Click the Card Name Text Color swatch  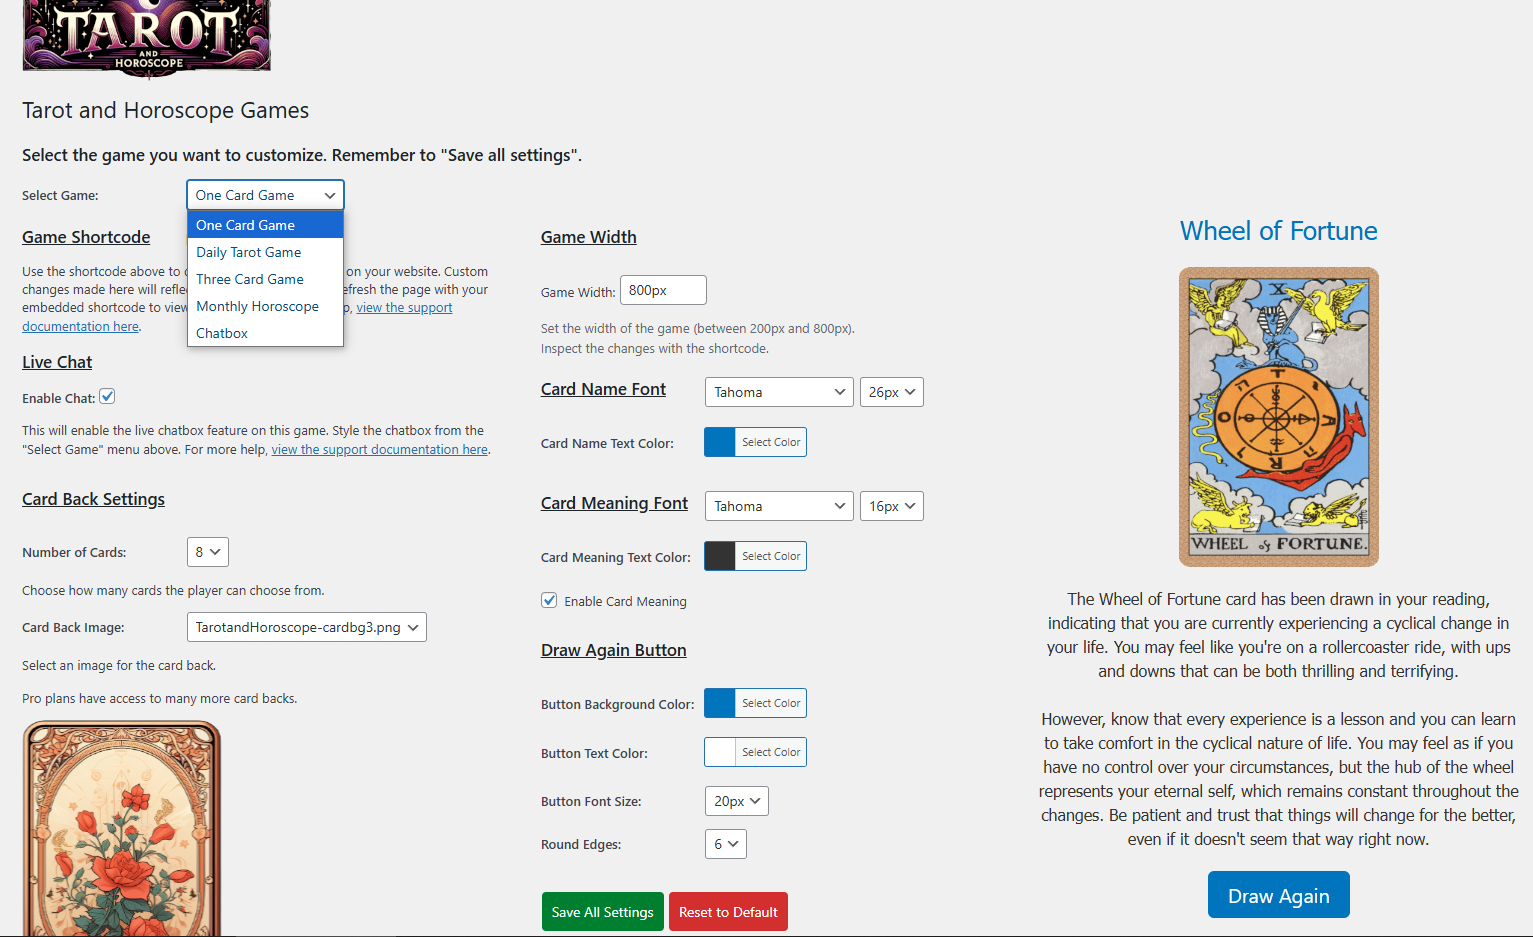coord(720,442)
